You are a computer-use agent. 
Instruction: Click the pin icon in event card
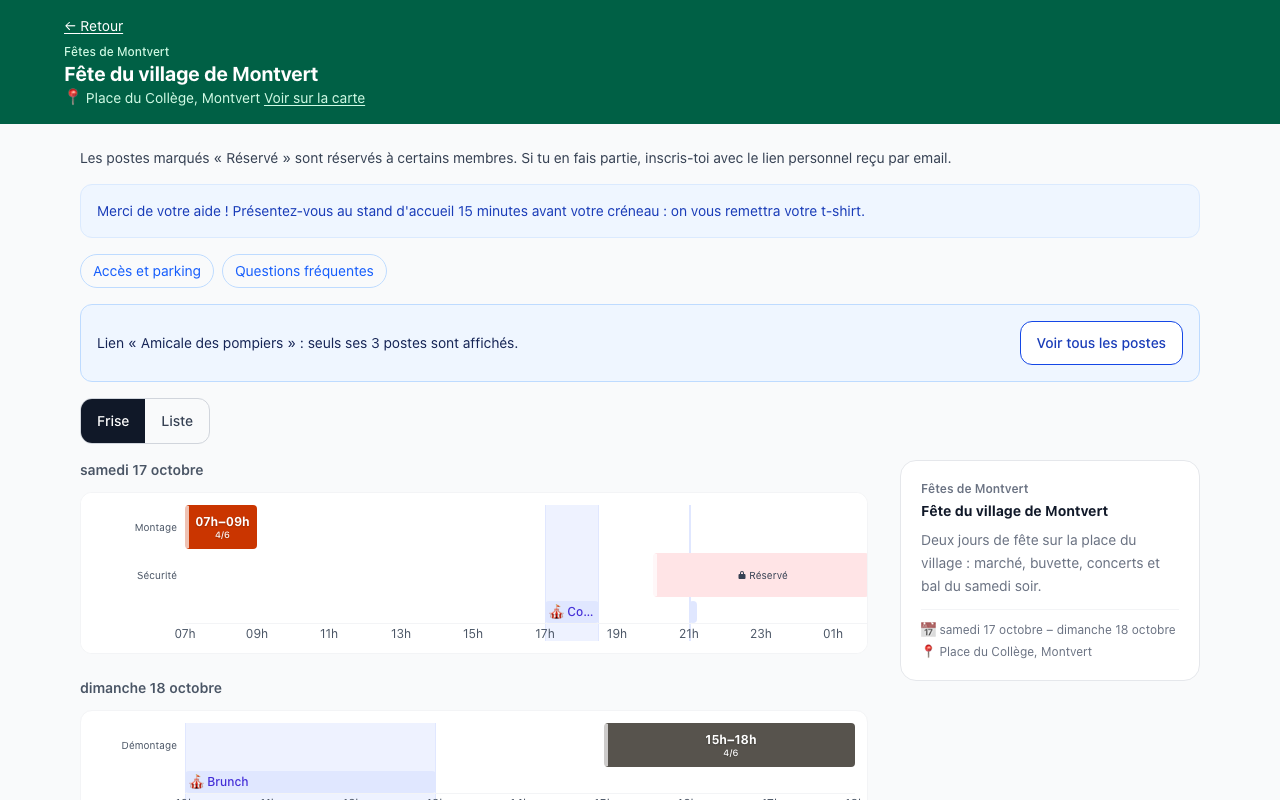pos(928,652)
